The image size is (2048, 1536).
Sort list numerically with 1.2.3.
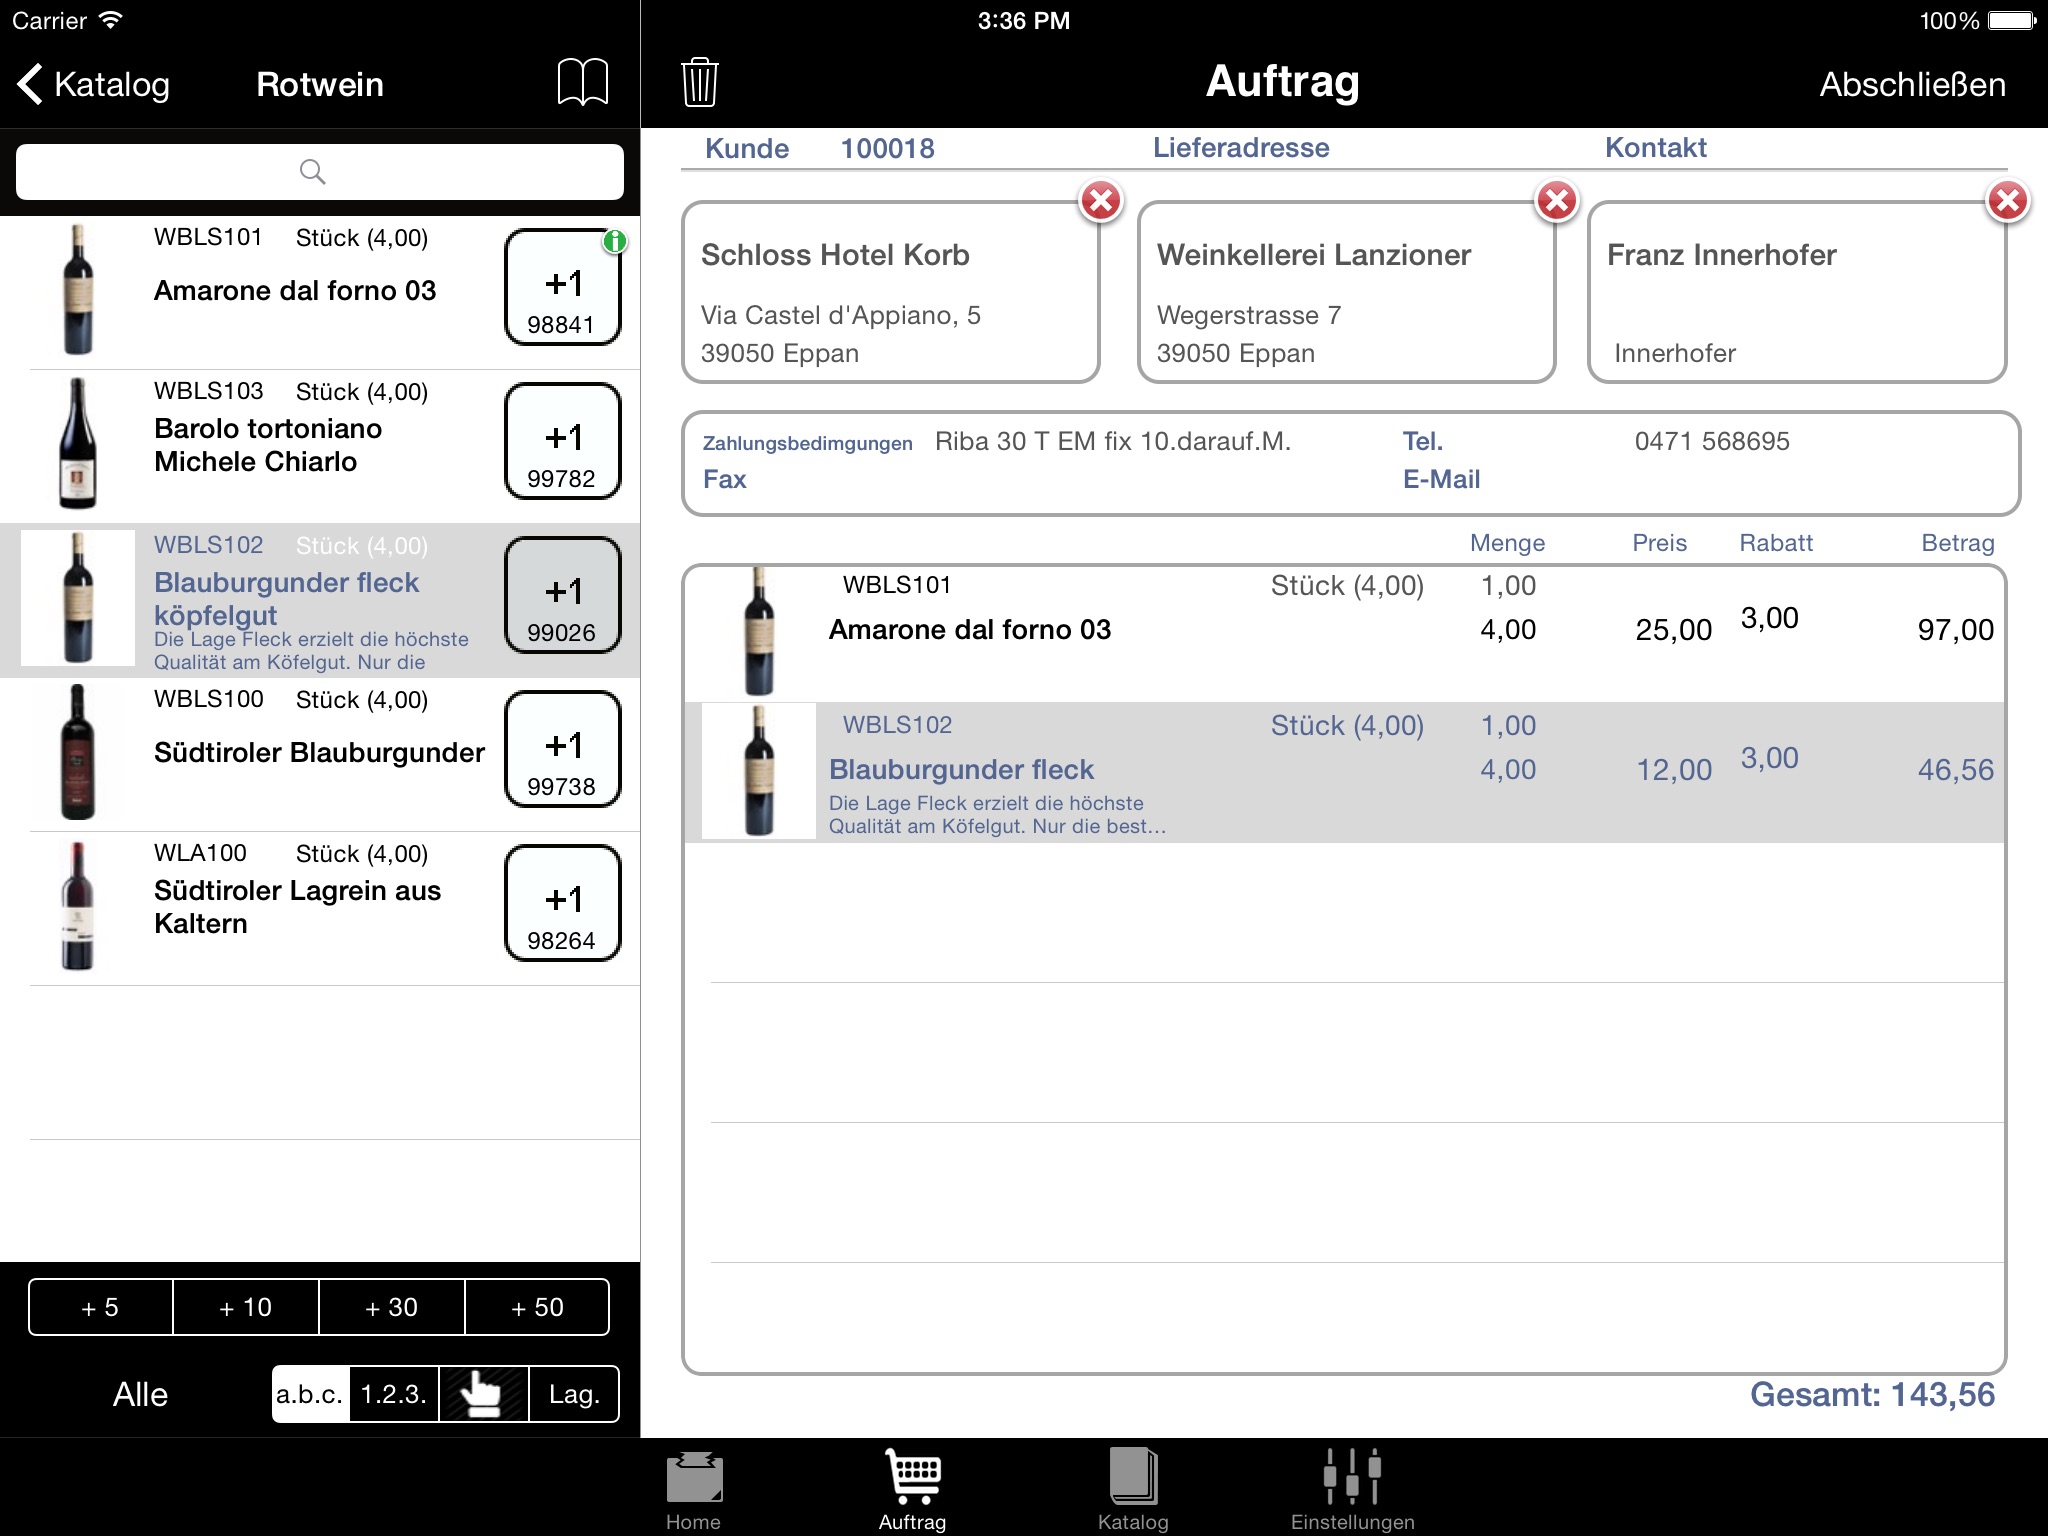pyautogui.click(x=394, y=1394)
